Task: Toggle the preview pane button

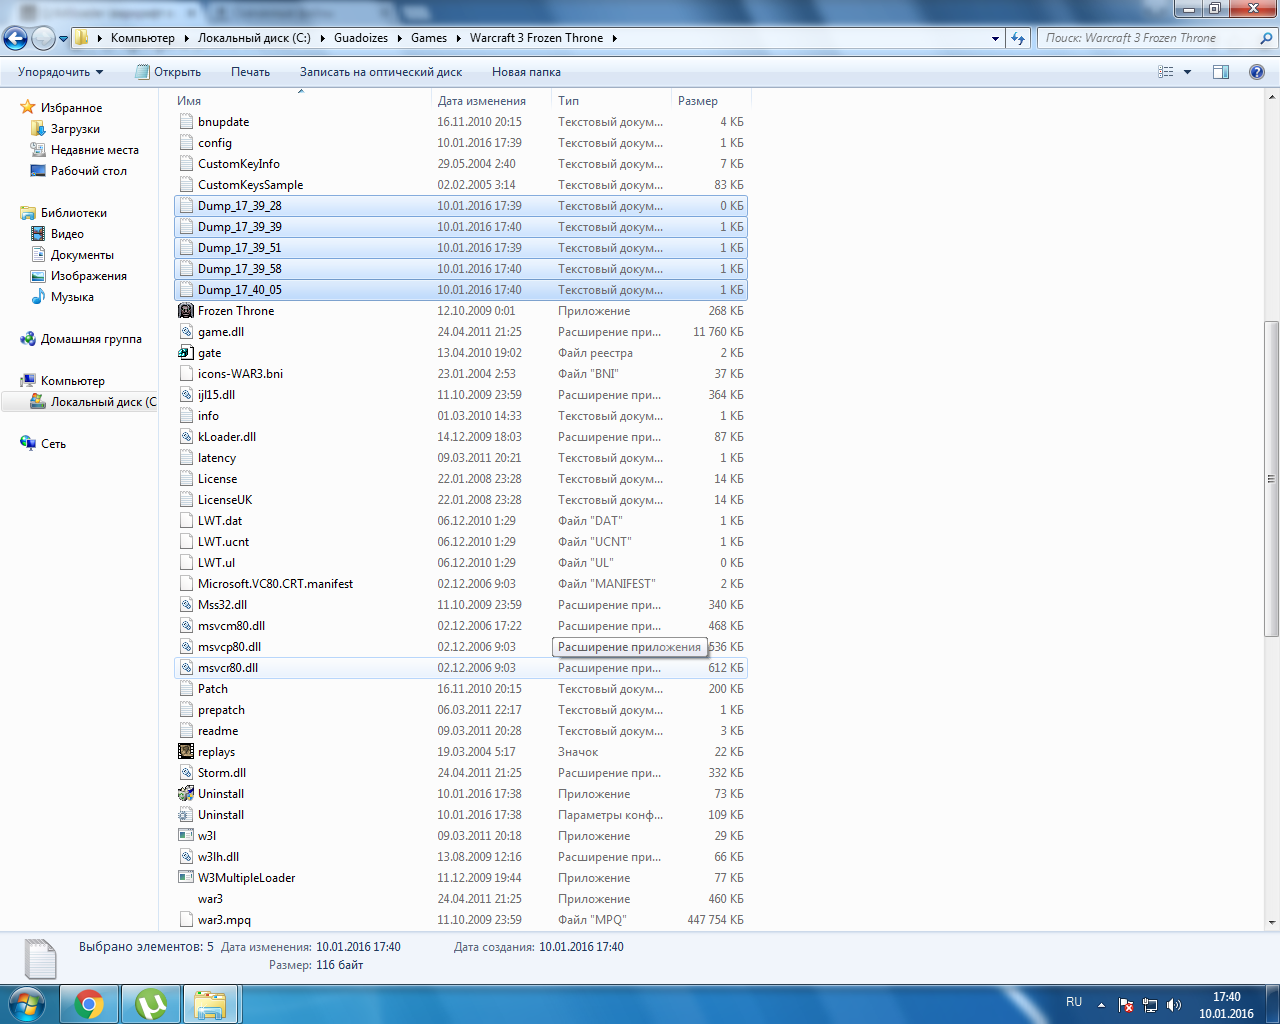Action: tap(1221, 72)
